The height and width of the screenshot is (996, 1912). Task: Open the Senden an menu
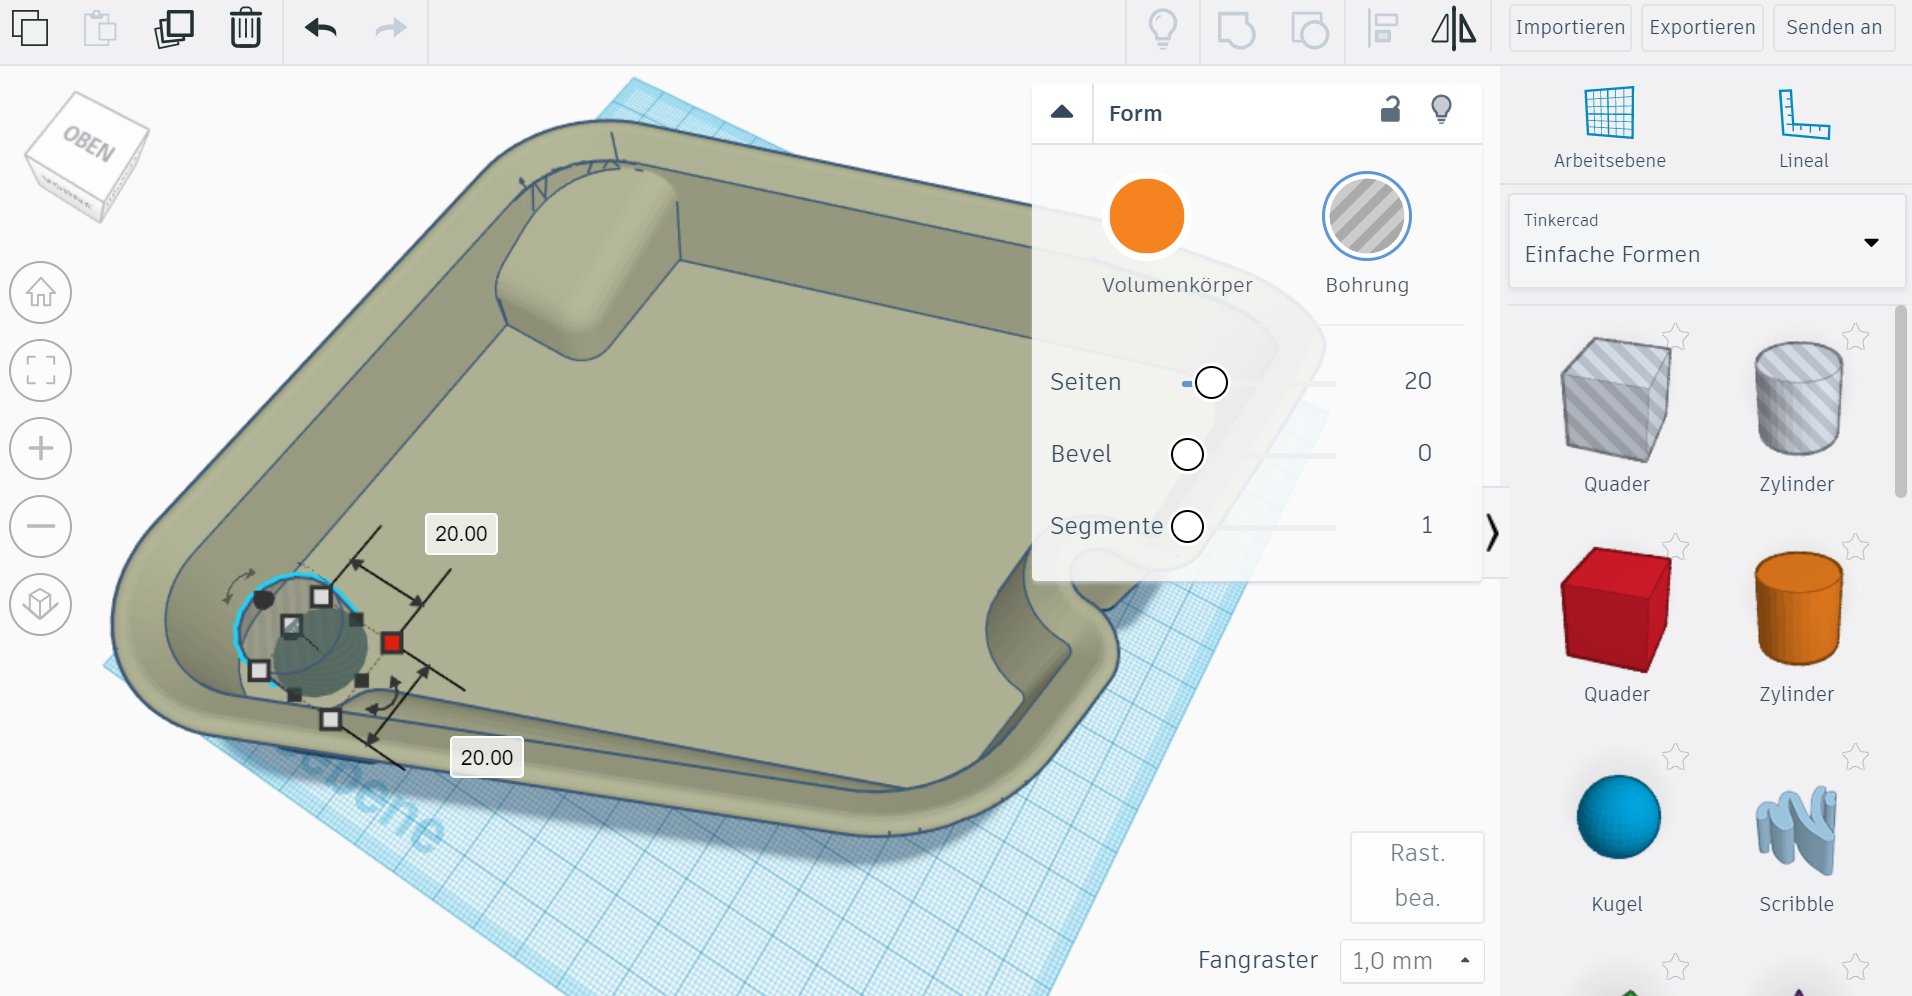1833,28
